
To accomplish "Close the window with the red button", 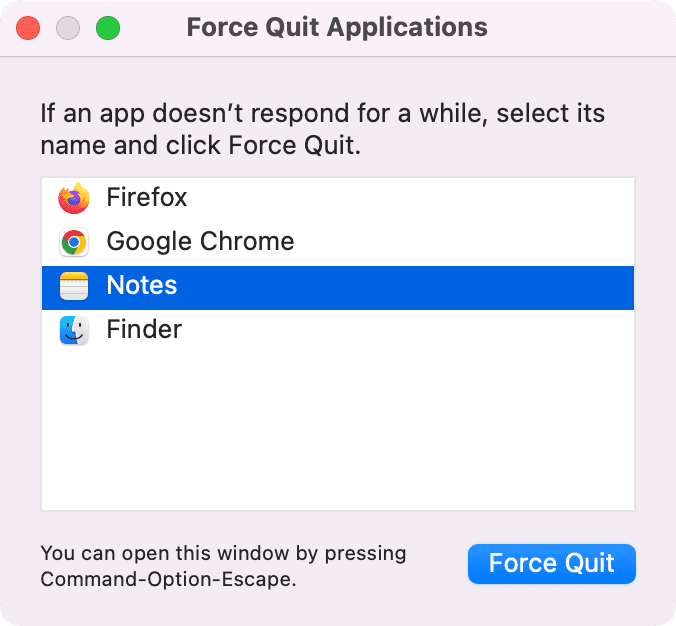I will [28, 28].
